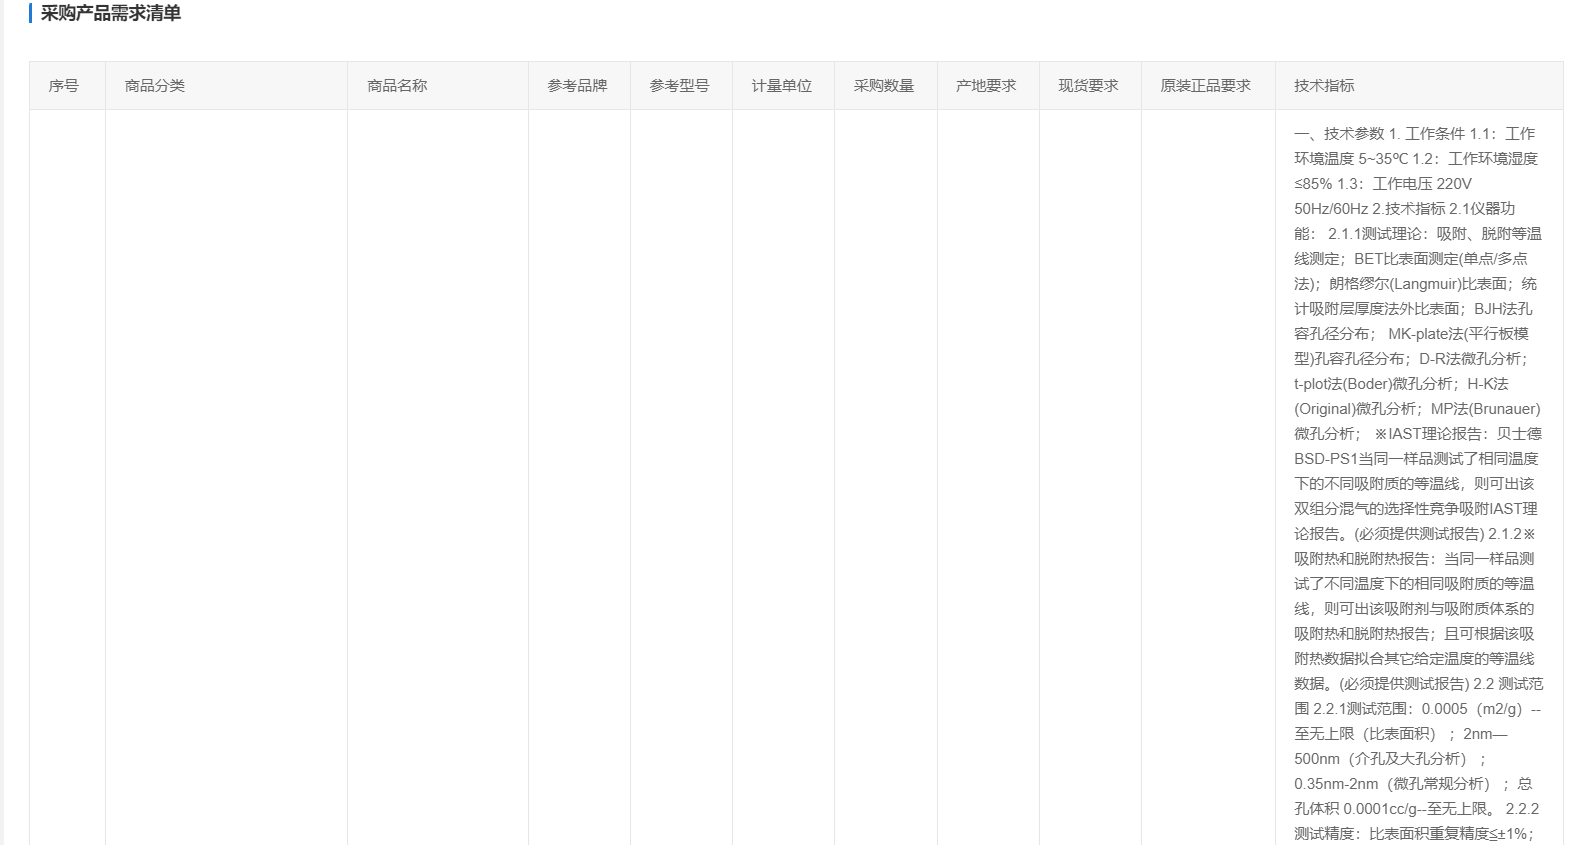Click the 参考型号 column header
This screenshot has height=845, width=1589.
pos(679,86)
